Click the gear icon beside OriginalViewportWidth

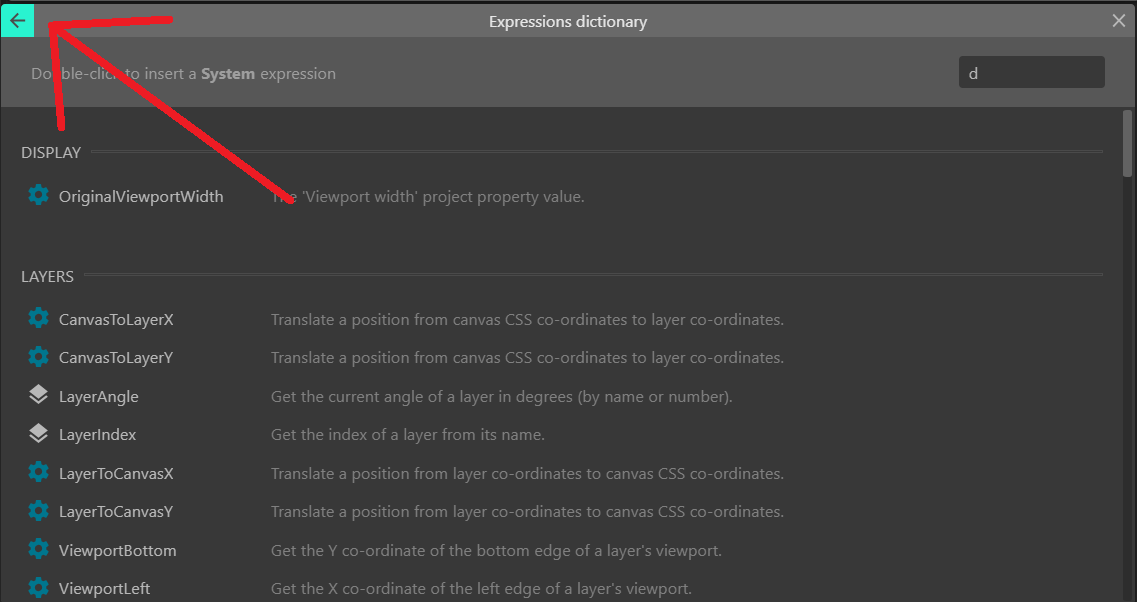[38, 195]
